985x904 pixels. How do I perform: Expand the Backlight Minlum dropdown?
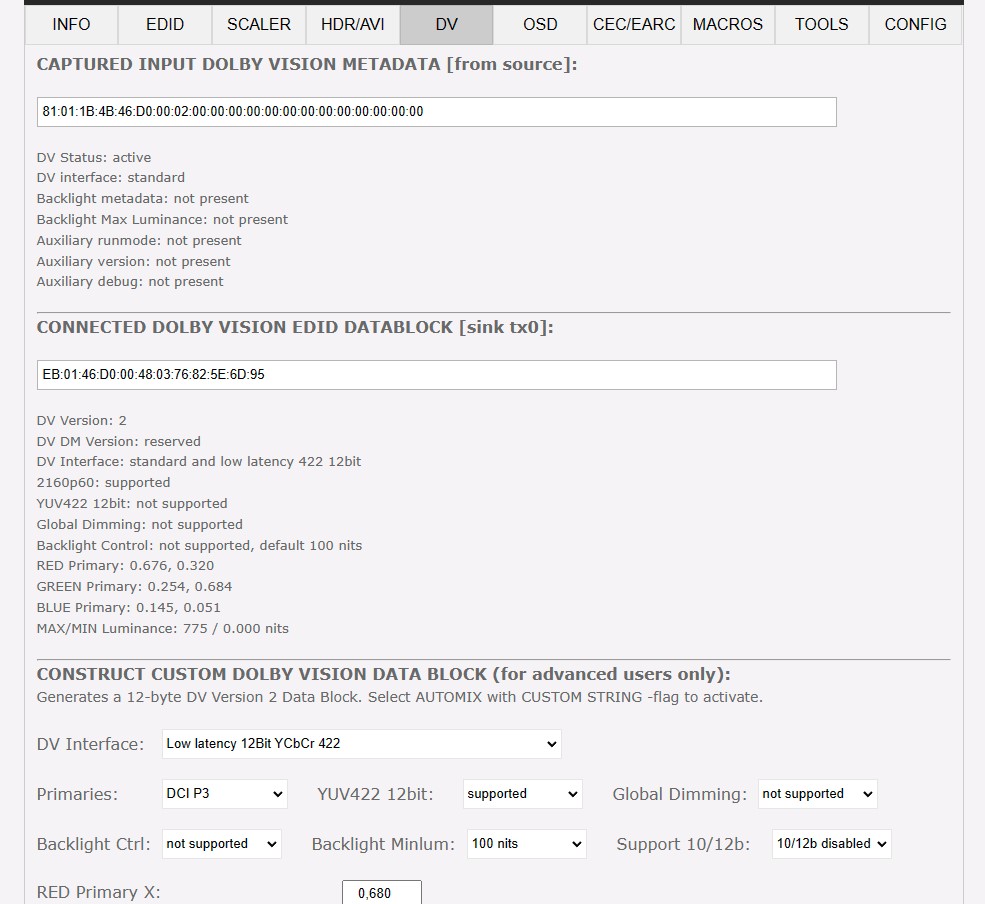click(526, 844)
